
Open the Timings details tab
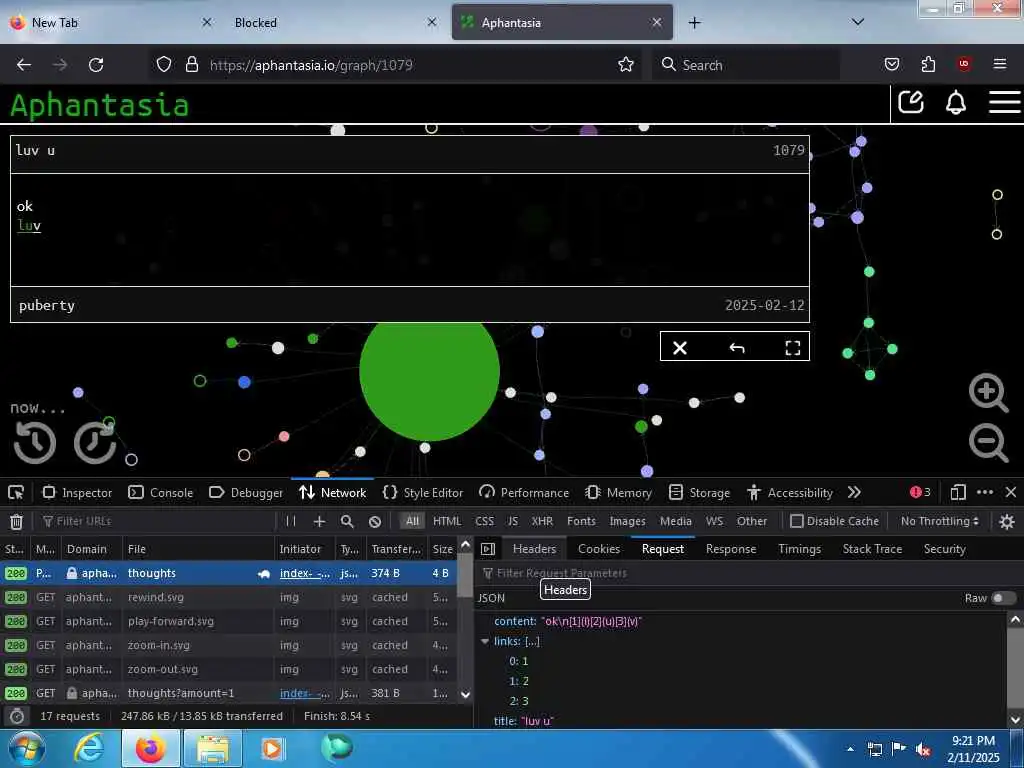coord(799,549)
